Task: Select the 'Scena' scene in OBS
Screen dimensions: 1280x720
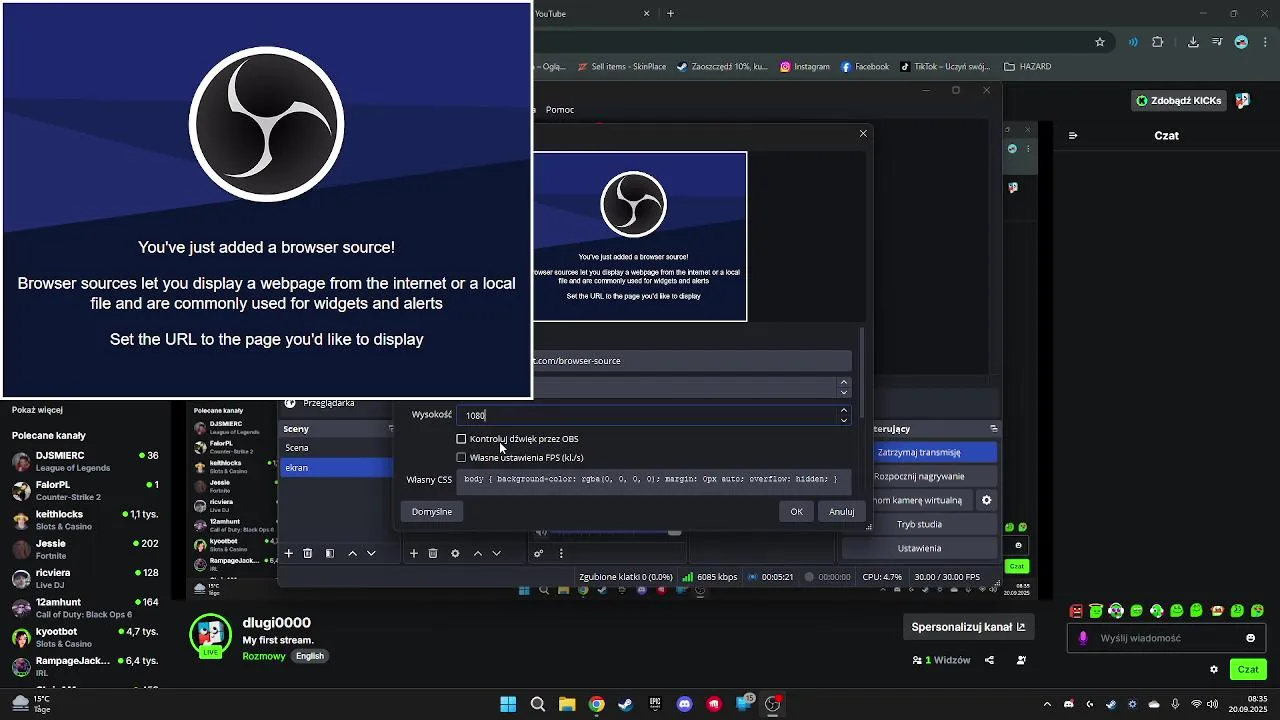Action: tap(338, 448)
